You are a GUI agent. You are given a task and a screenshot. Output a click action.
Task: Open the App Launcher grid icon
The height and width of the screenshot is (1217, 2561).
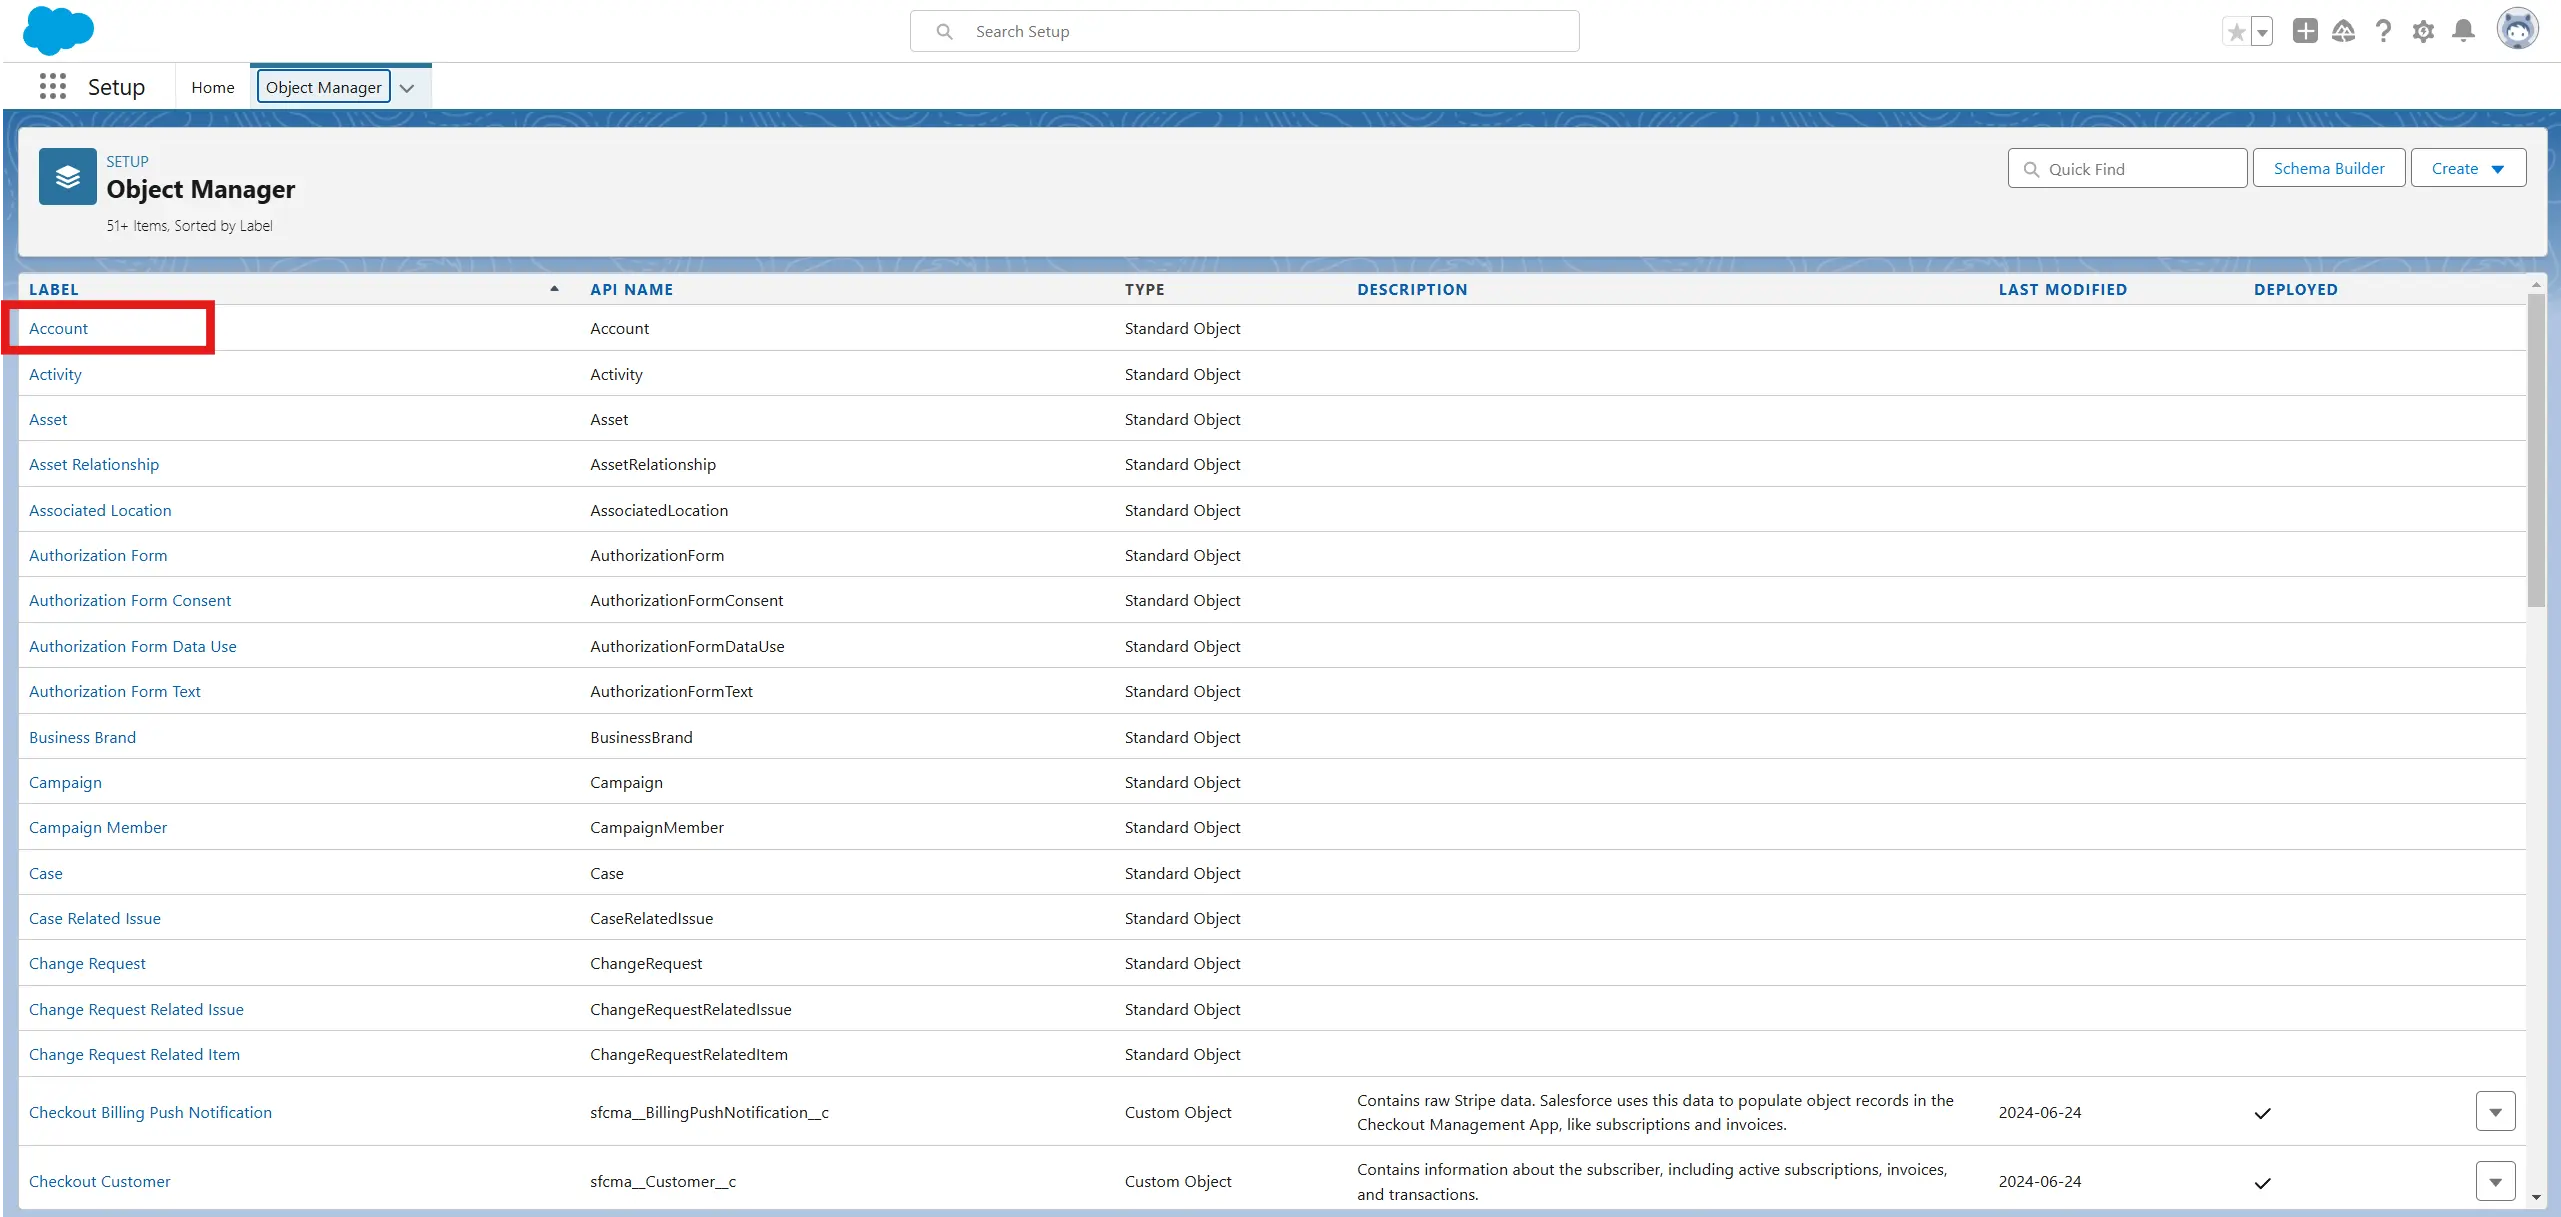(52, 87)
